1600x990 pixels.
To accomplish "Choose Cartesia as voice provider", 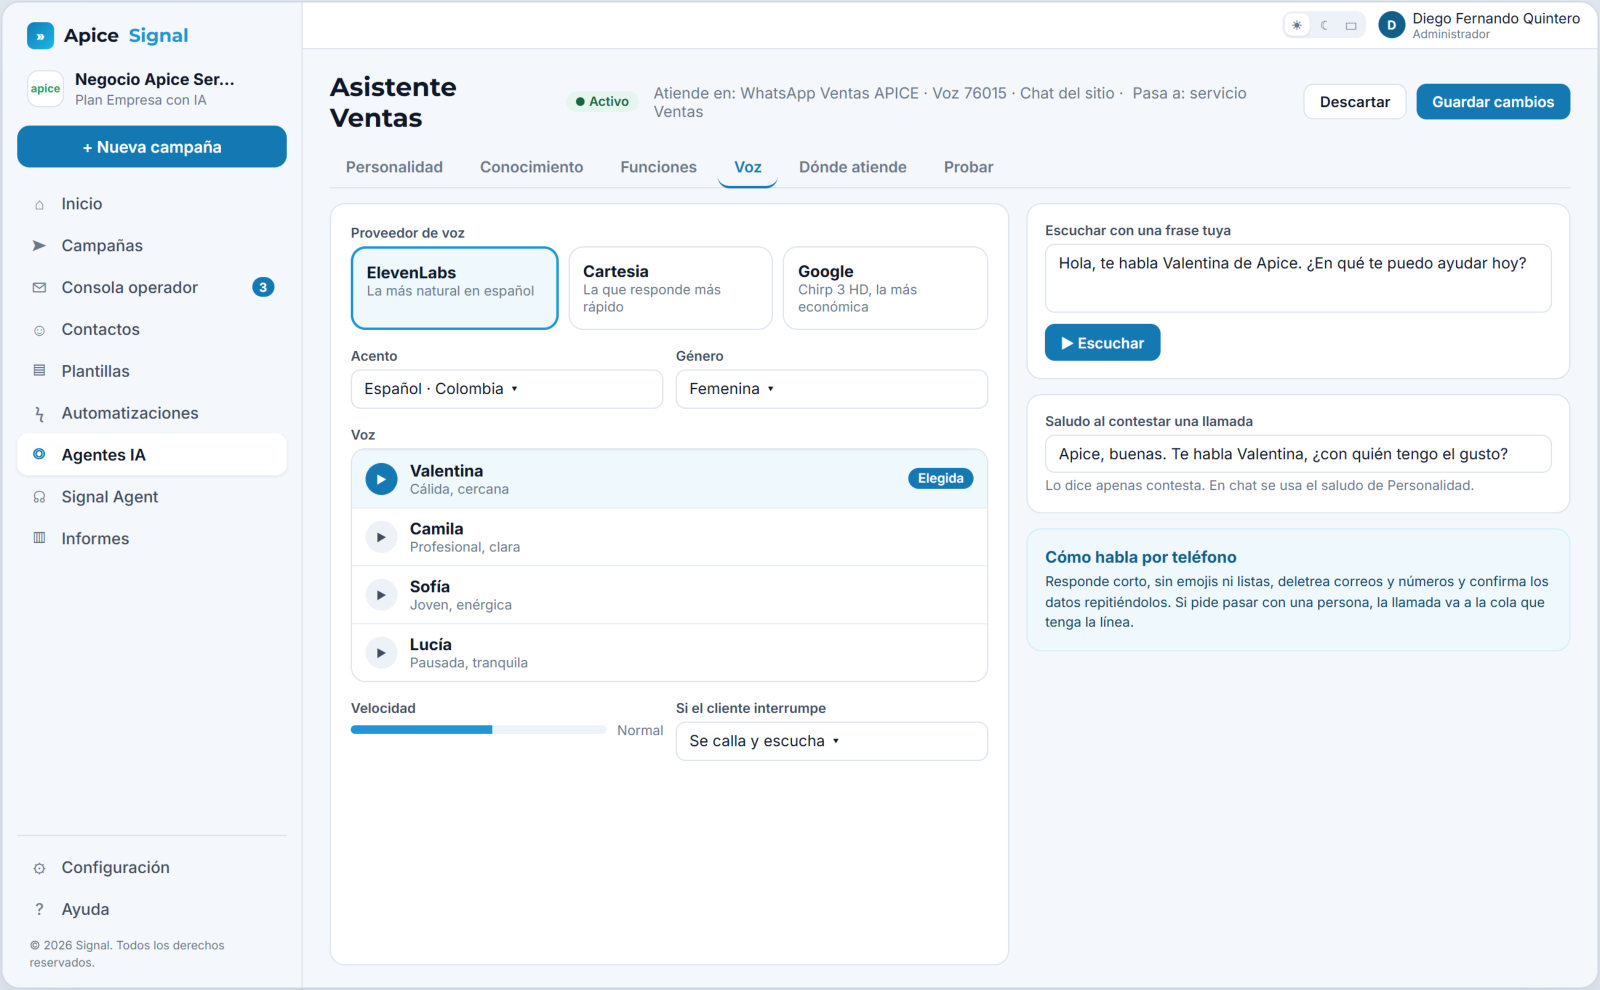I will point(670,288).
